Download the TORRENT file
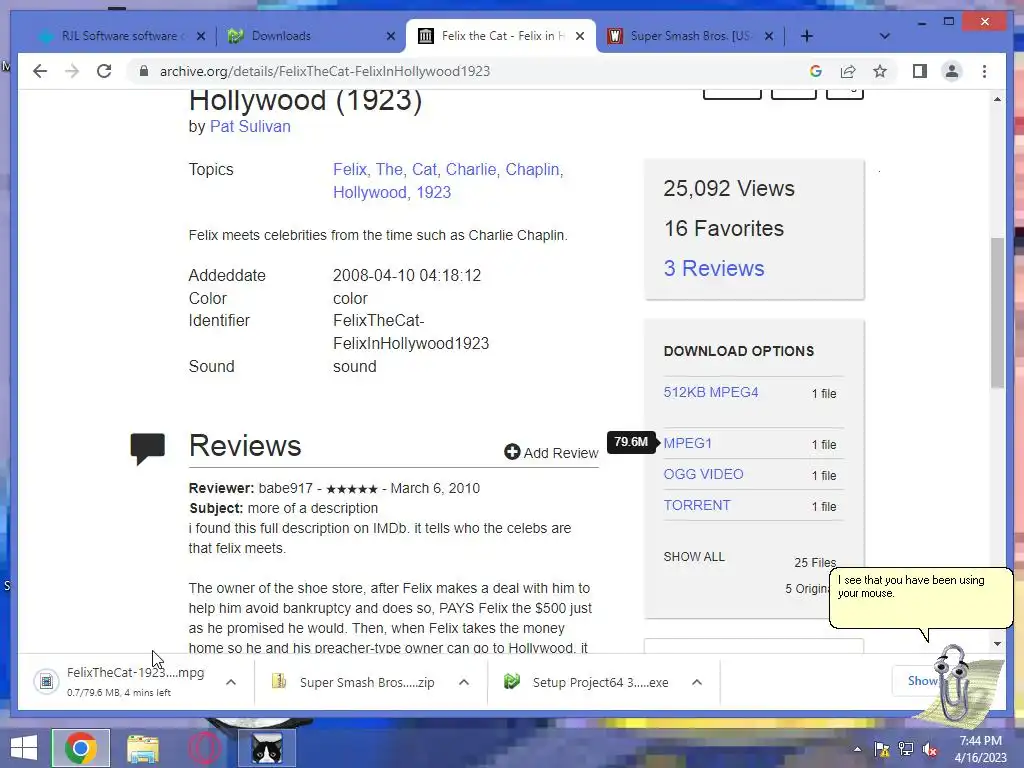 (697, 505)
